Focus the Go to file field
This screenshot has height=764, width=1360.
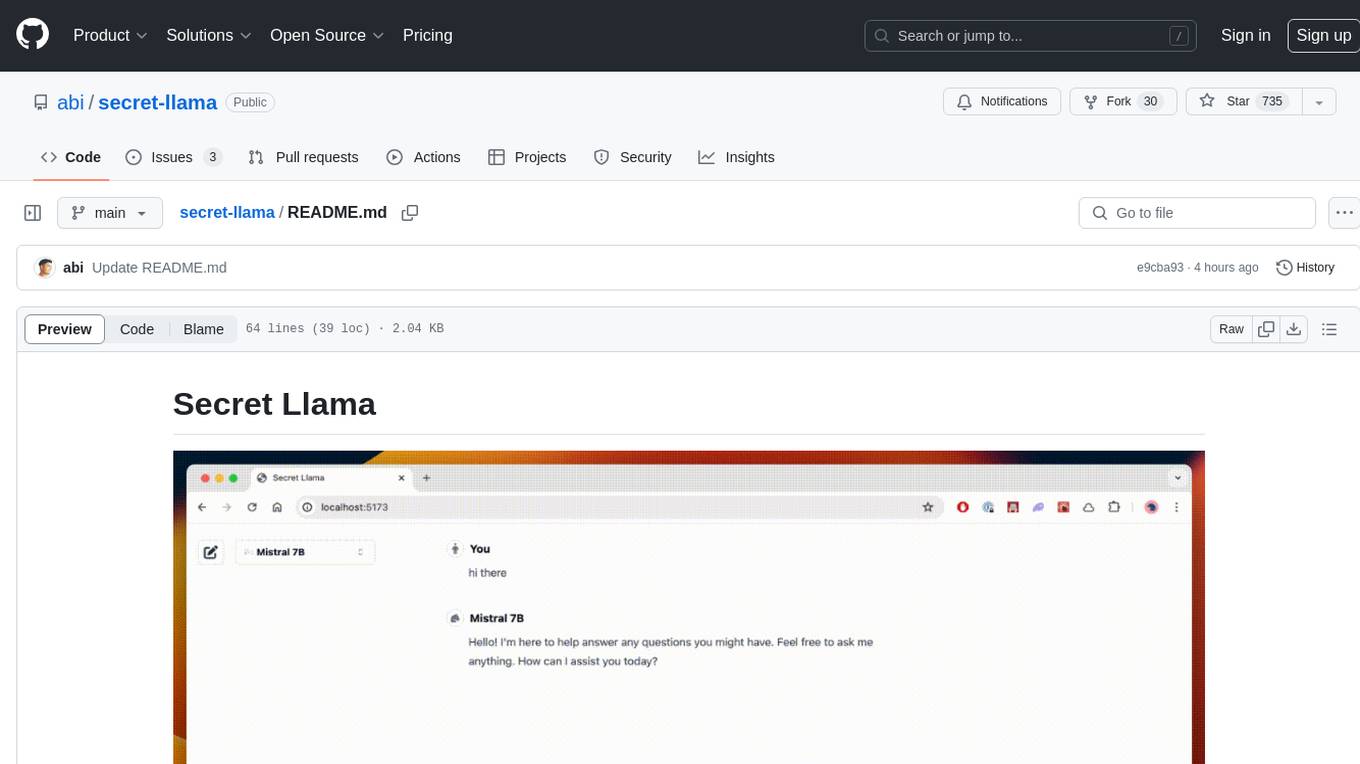(x=1197, y=213)
